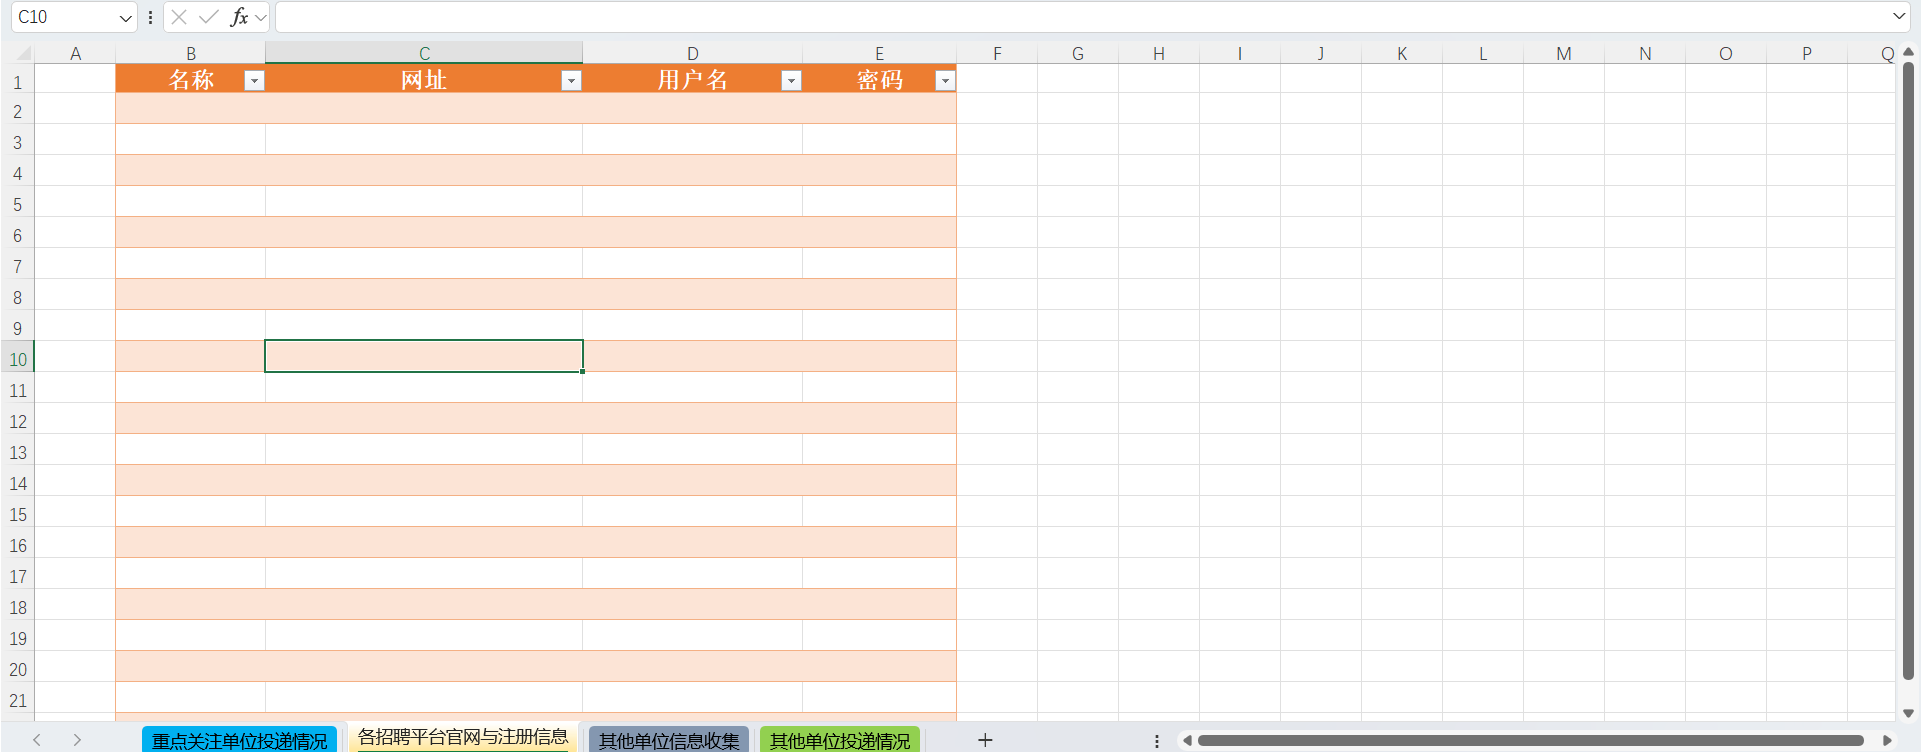Switch to 重点关注单位投递情况 sheet tab

point(240,741)
